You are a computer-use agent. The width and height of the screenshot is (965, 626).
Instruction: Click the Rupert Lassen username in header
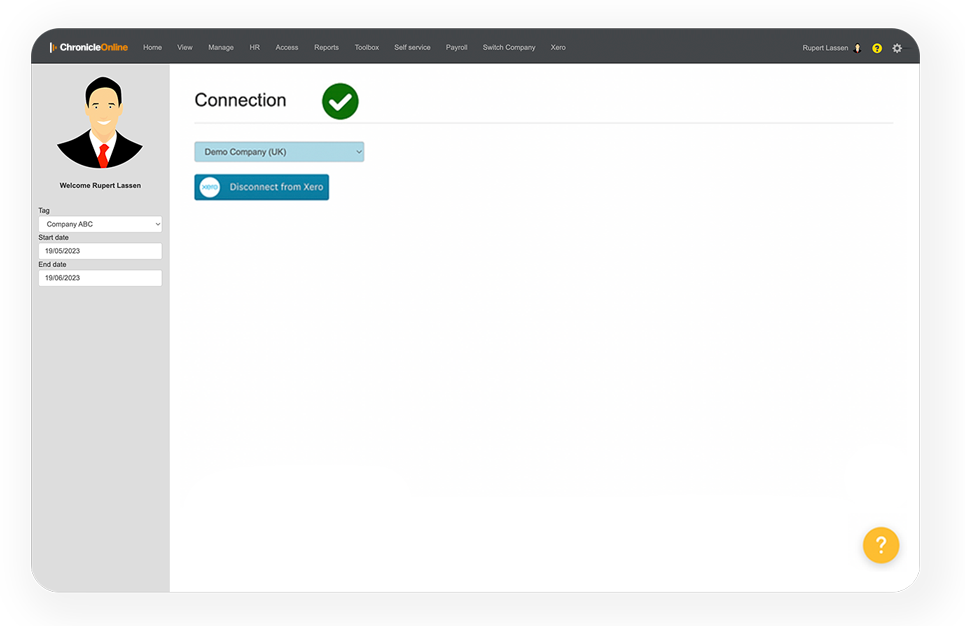click(825, 48)
